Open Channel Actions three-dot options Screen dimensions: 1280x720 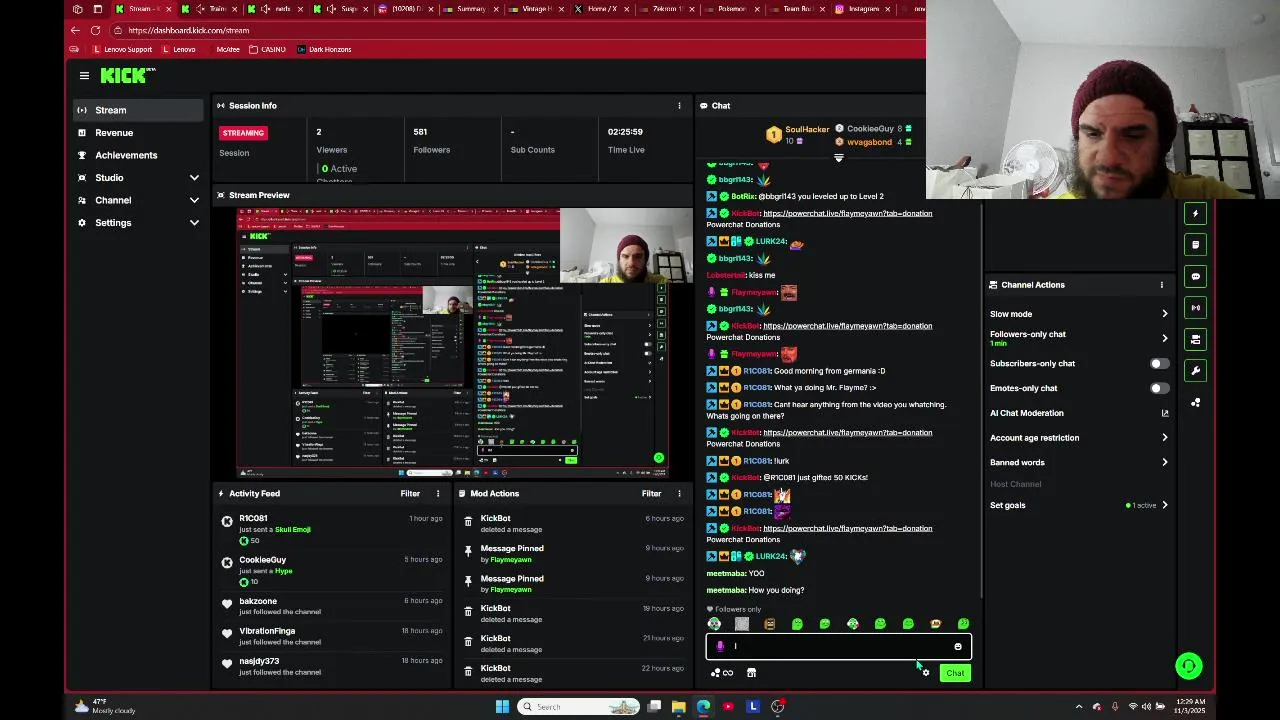(1161, 285)
